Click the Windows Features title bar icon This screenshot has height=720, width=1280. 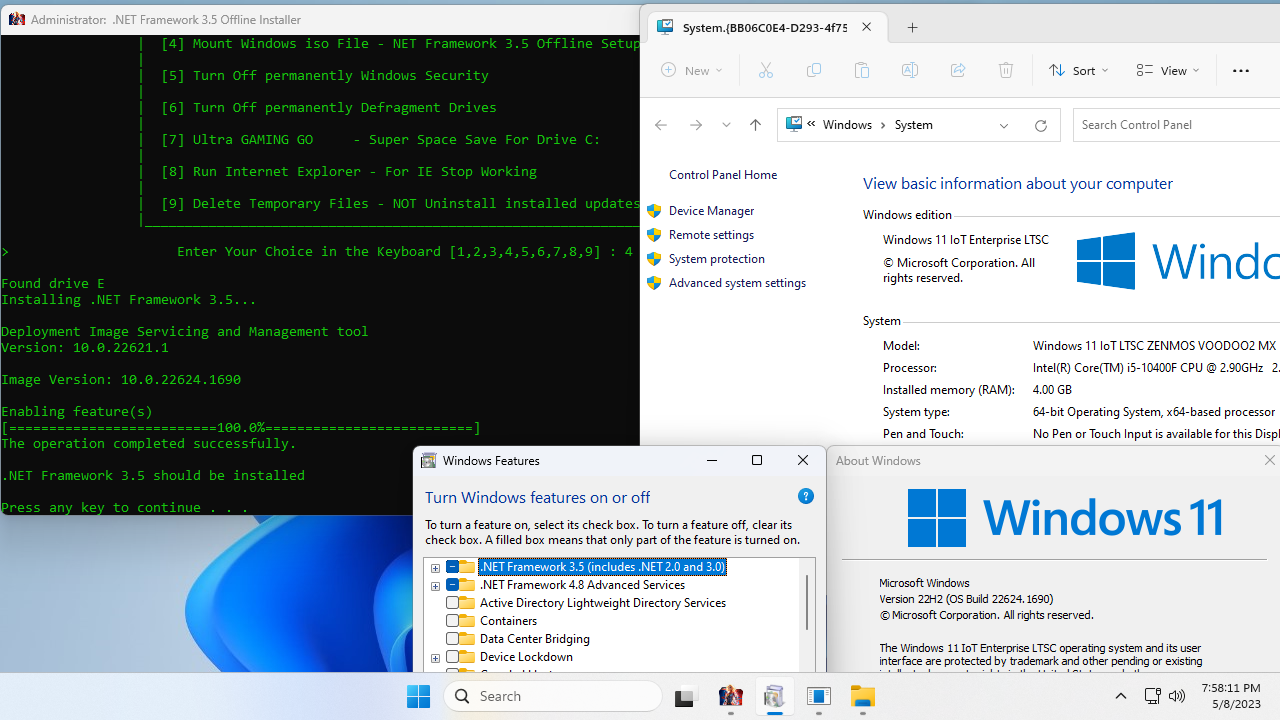429,461
